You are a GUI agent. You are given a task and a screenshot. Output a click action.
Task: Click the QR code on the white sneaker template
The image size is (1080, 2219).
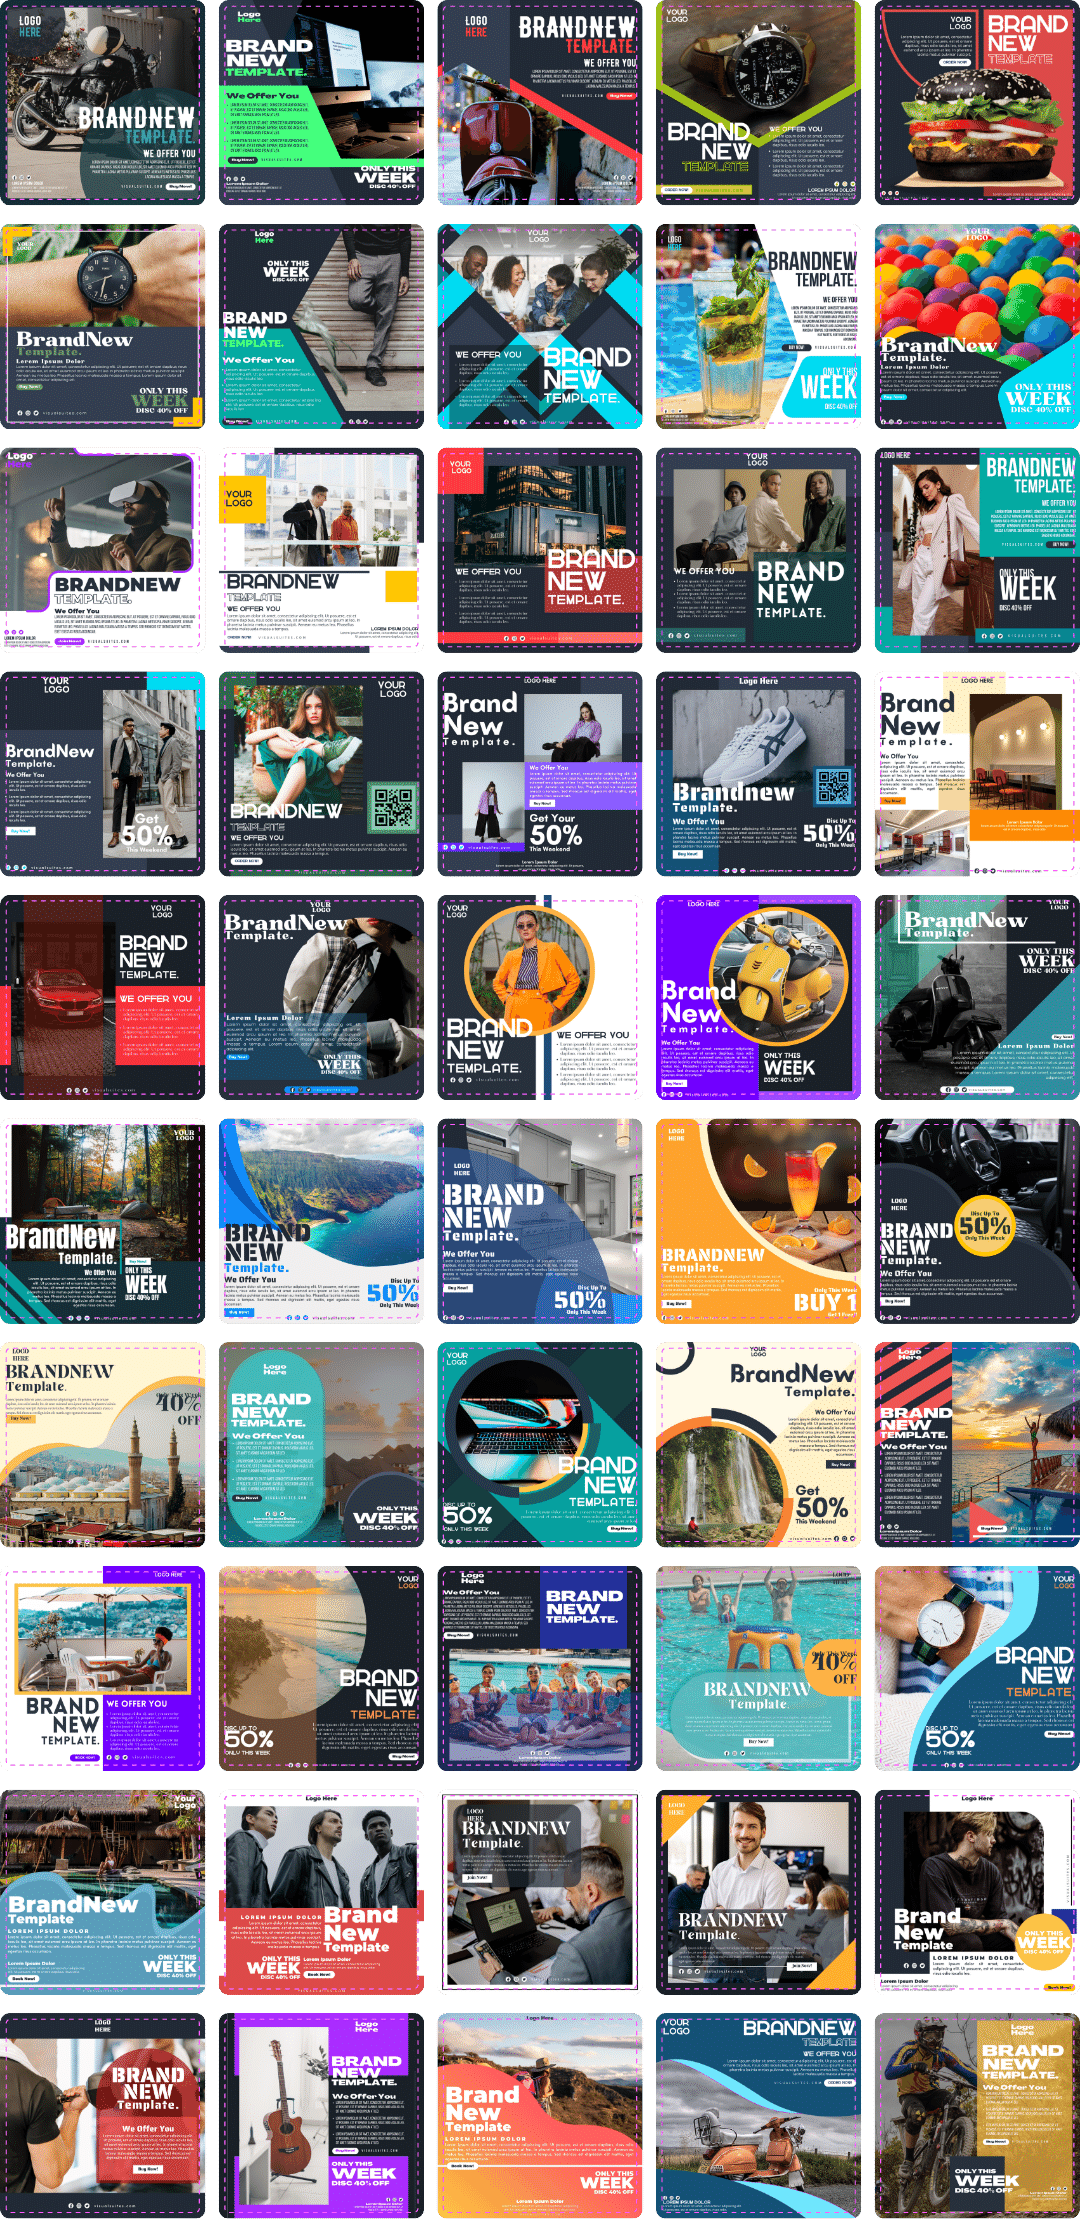832,788
